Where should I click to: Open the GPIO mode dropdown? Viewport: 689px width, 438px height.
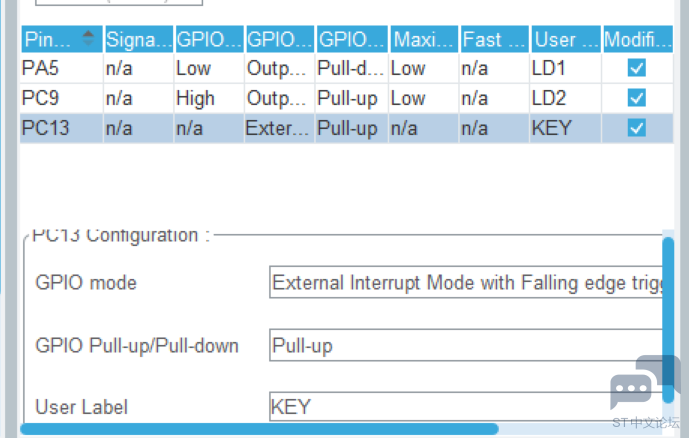pos(466,282)
